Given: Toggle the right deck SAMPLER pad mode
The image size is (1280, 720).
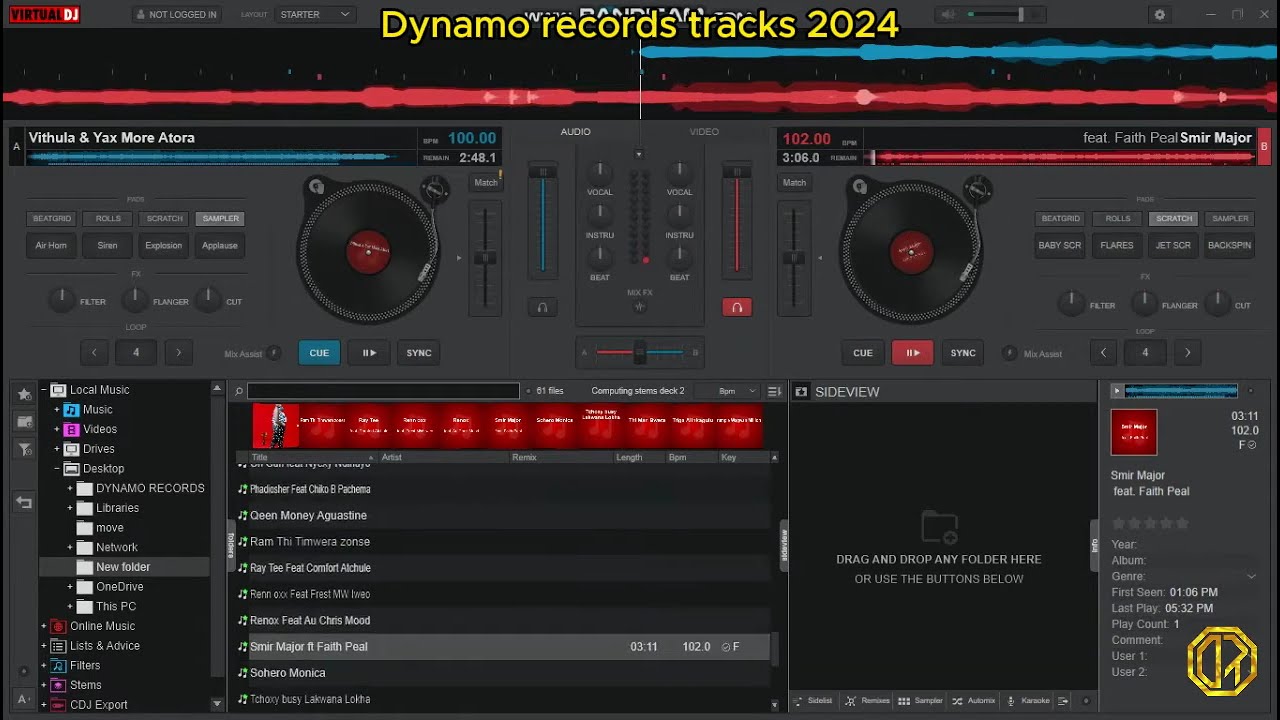Looking at the screenshot, I should 1230,218.
